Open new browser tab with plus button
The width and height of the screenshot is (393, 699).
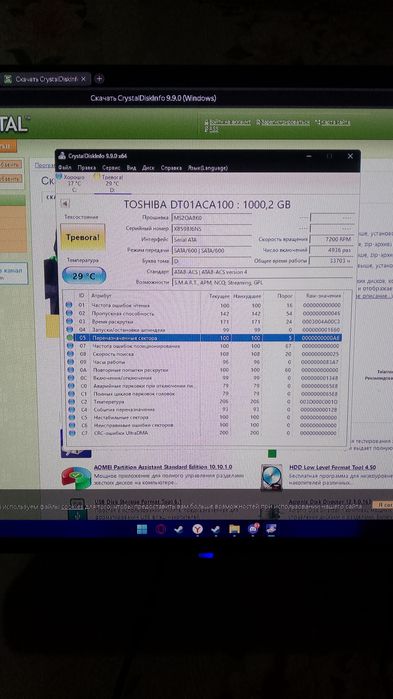click(99, 79)
